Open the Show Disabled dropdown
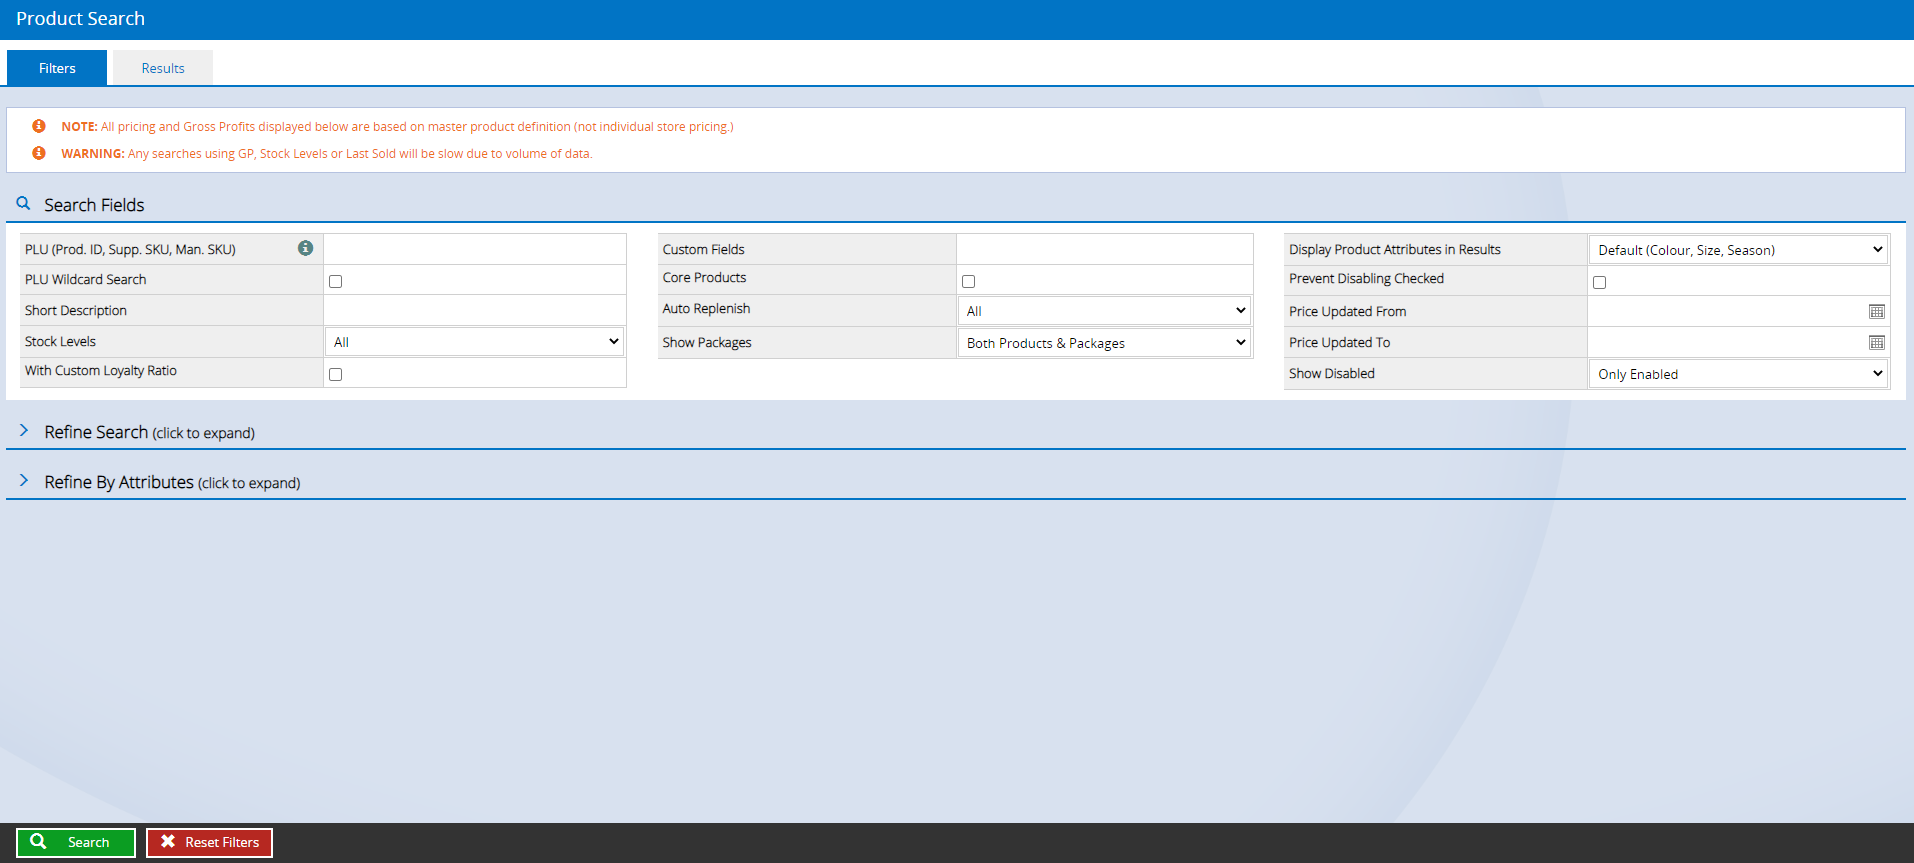The width and height of the screenshot is (1914, 863). click(1738, 374)
